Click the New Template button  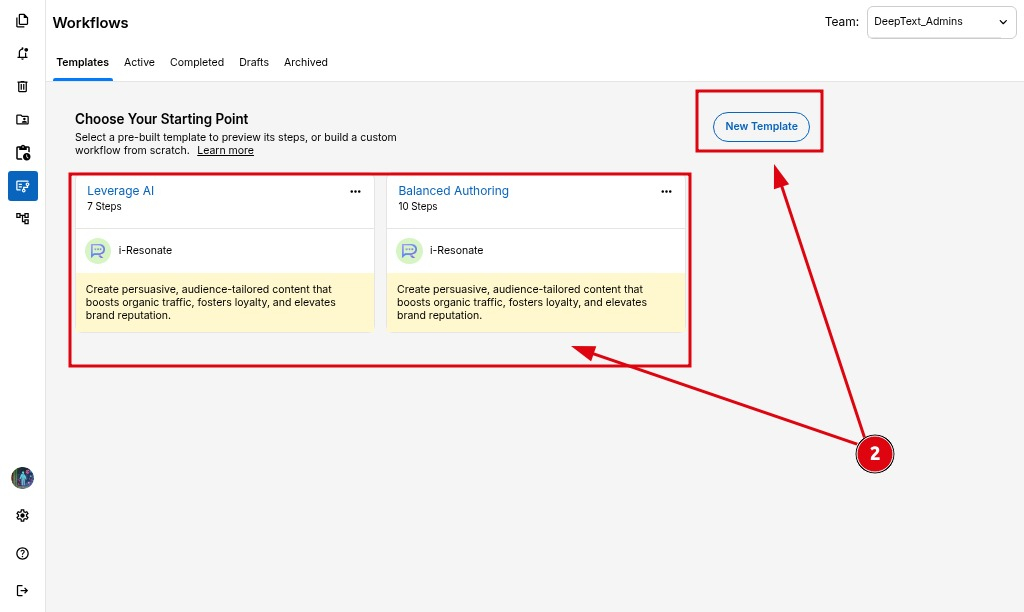(761, 127)
